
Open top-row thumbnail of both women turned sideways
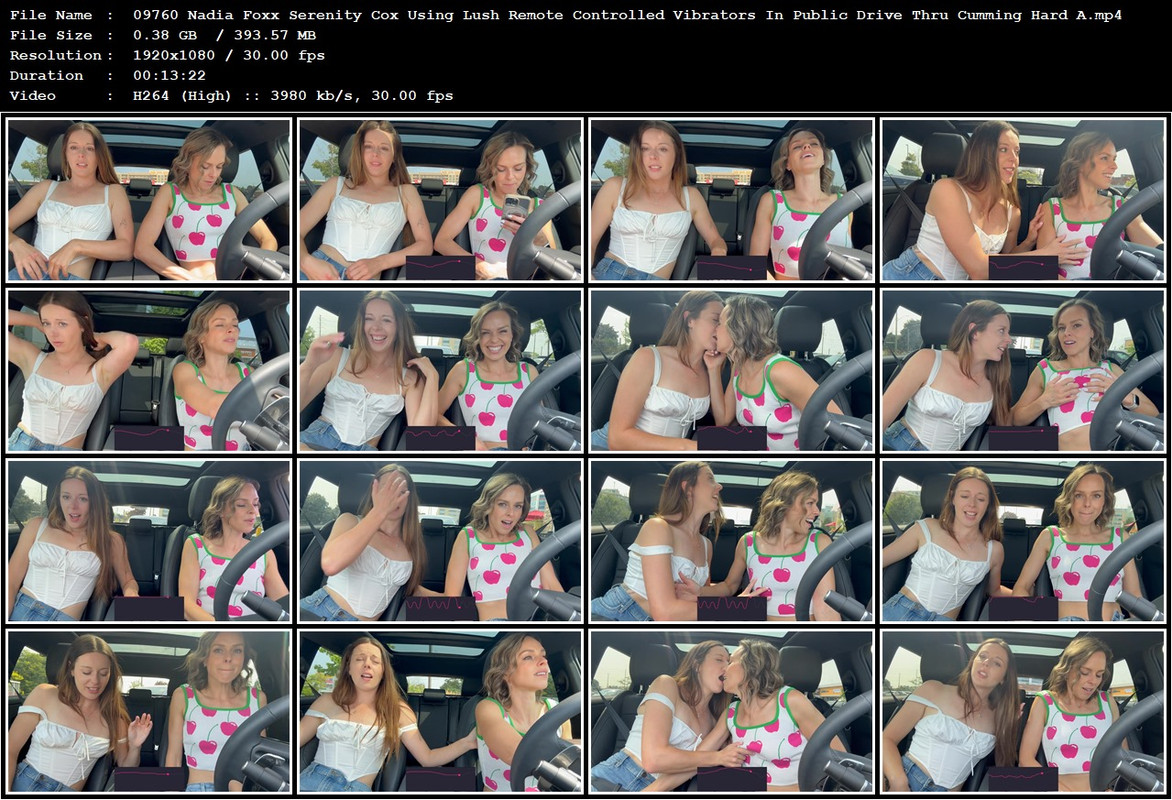pyautogui.click(x=1023, y=200)
